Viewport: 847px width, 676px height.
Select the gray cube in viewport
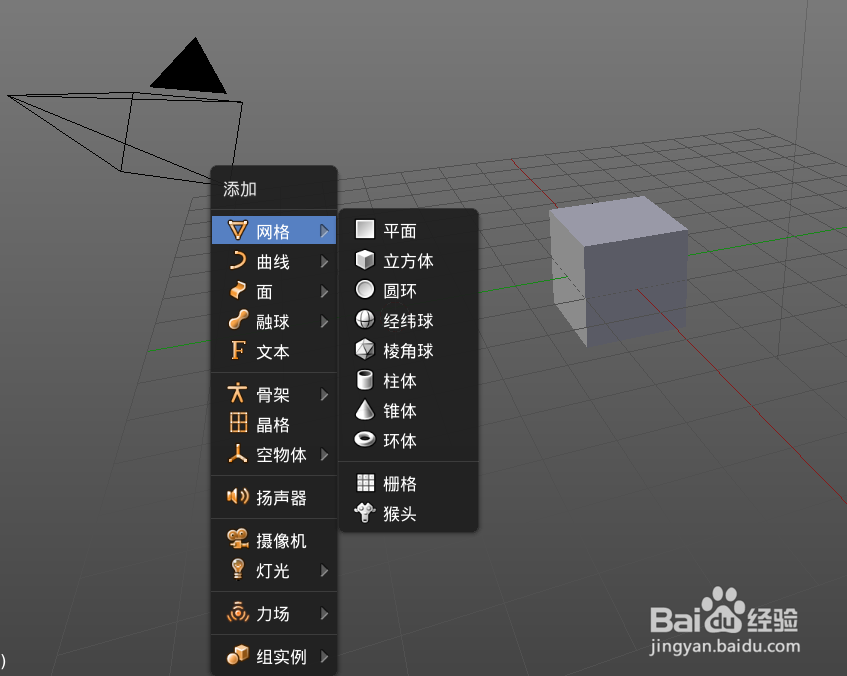pos(619,271)
